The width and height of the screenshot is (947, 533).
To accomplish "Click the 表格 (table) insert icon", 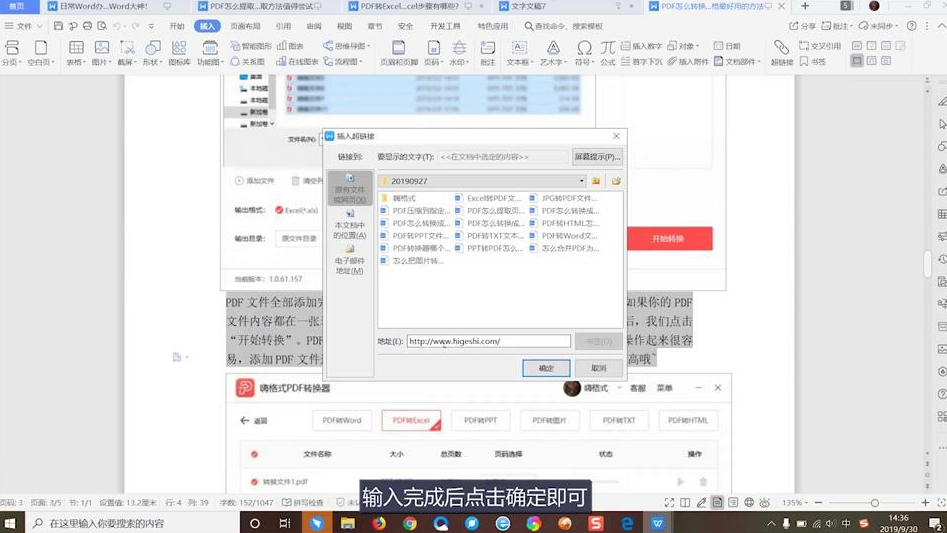I will coord(75,53).
